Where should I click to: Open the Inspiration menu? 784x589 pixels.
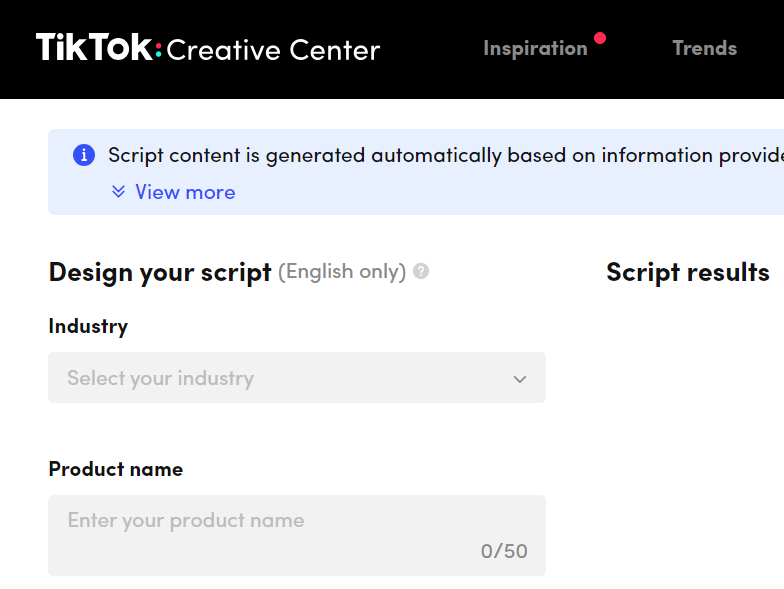coord(535,48)
